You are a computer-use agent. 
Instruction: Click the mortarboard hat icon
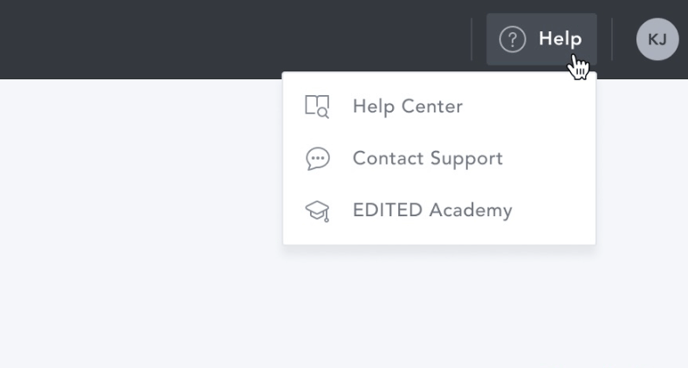coord(317,211)
